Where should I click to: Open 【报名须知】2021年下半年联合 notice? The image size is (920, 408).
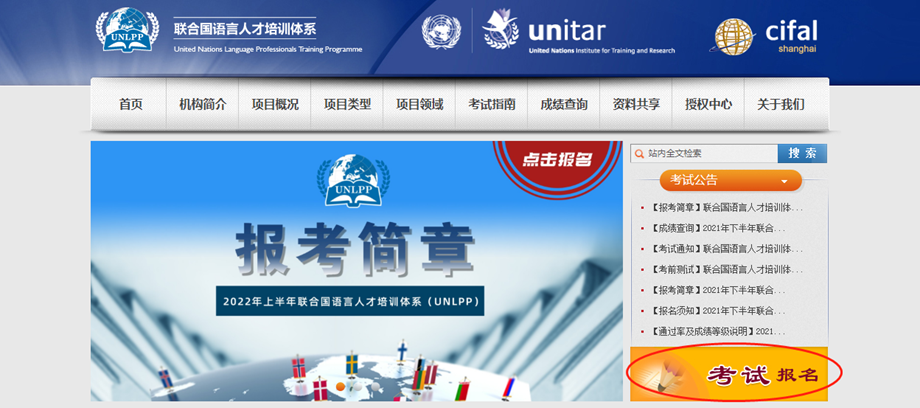pyautogui.click(x=717, y=311)
